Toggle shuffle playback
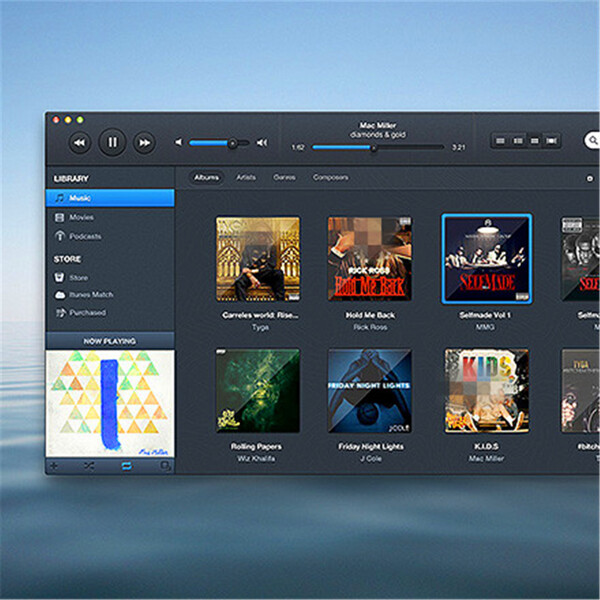Viewport: 600px width, 600px height. tap(89, 466)
